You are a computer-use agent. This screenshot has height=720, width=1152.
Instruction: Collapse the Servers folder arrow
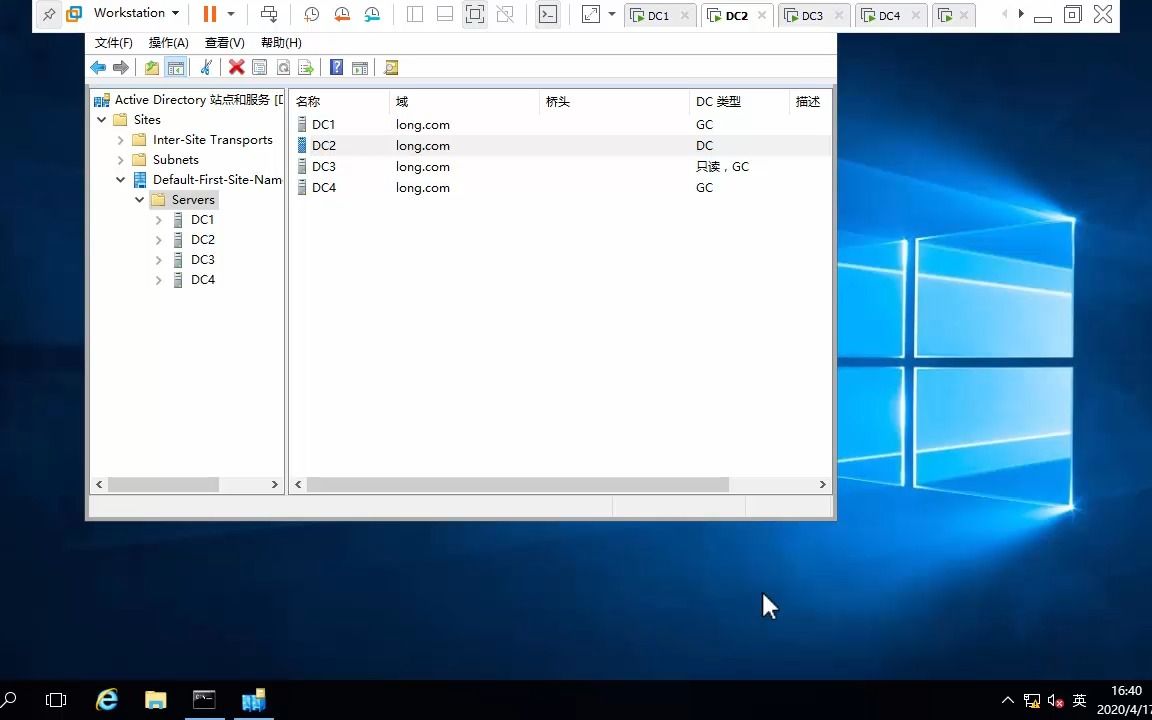(x=140, y=199)
